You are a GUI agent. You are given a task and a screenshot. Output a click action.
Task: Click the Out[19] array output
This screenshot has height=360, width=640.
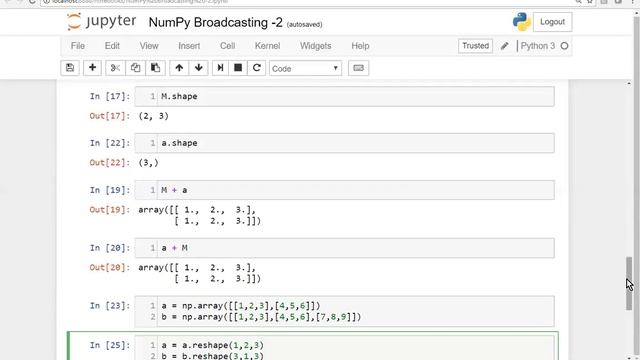(x=200, y=216)
